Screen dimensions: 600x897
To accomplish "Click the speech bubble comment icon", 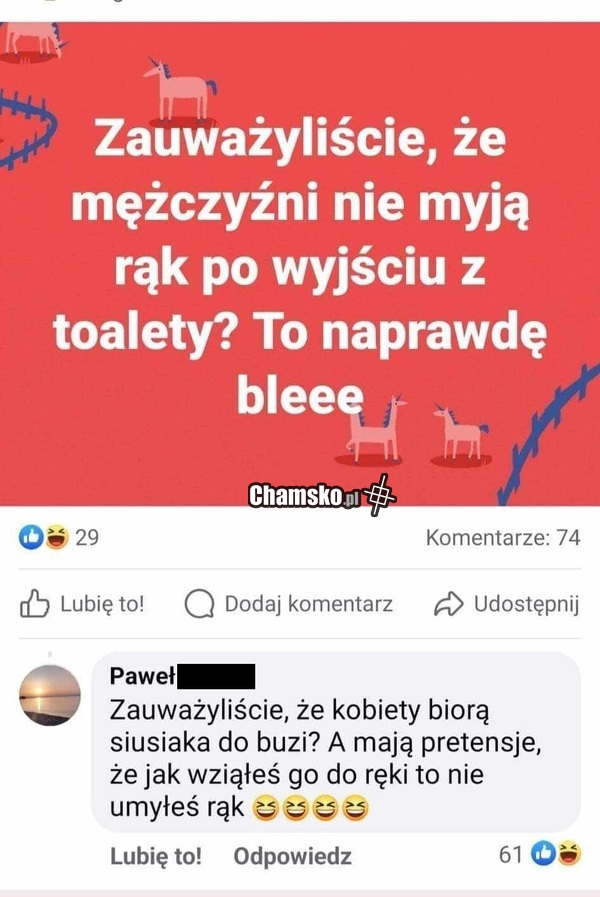I will [200, 604].
